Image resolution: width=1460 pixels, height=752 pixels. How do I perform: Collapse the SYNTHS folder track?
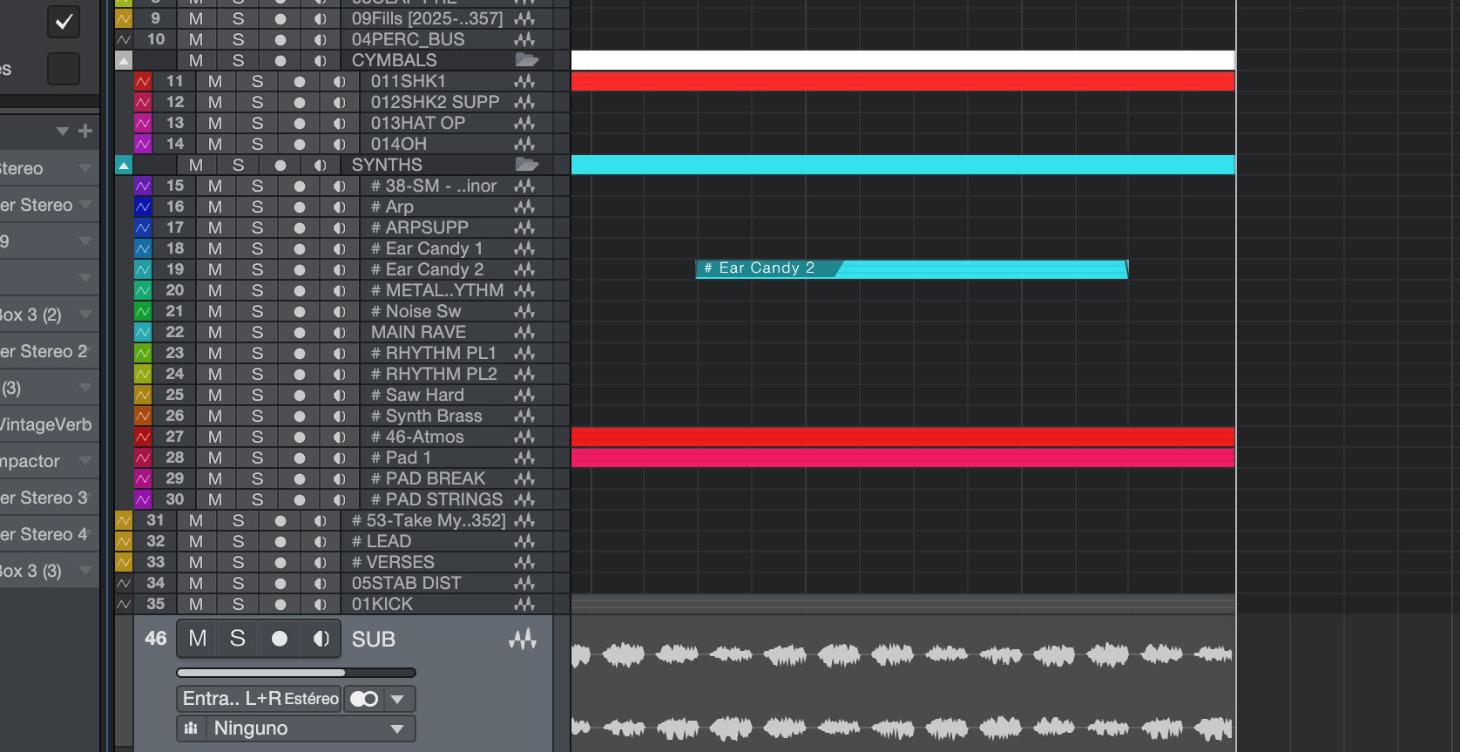[x=123, y=164]
